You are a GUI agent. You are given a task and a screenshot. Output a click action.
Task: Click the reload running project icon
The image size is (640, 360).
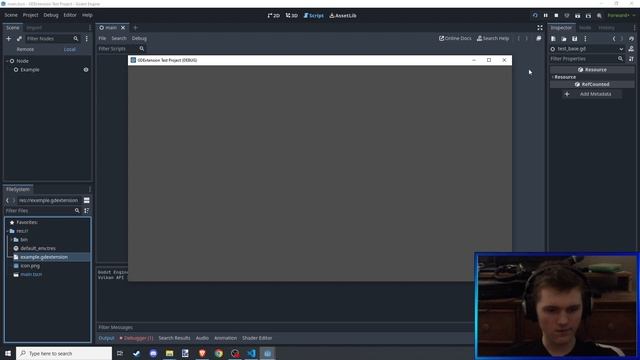(x=535, y=16)
